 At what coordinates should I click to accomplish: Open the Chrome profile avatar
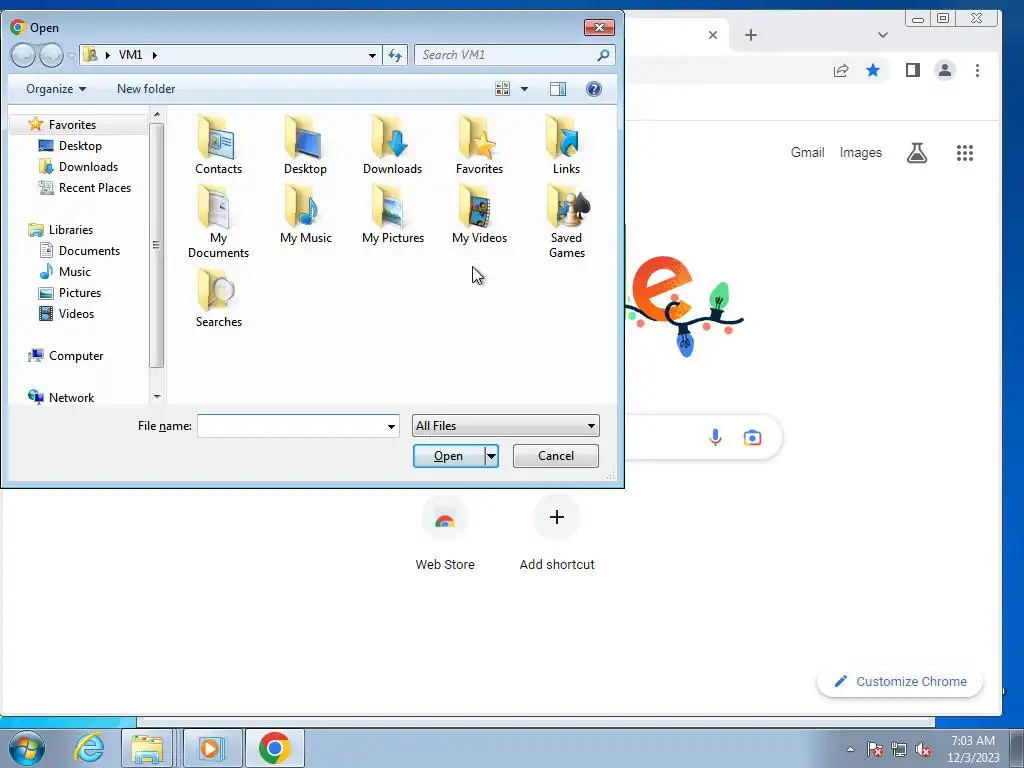pos(944,71)
